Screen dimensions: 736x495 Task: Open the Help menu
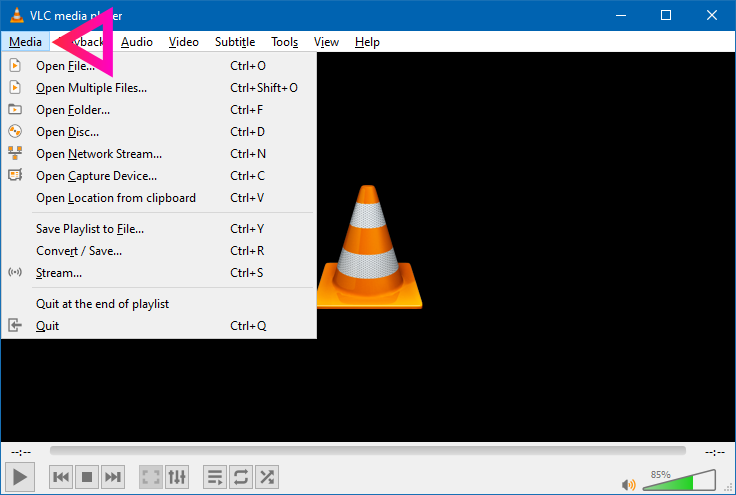(x=367, y=42)
